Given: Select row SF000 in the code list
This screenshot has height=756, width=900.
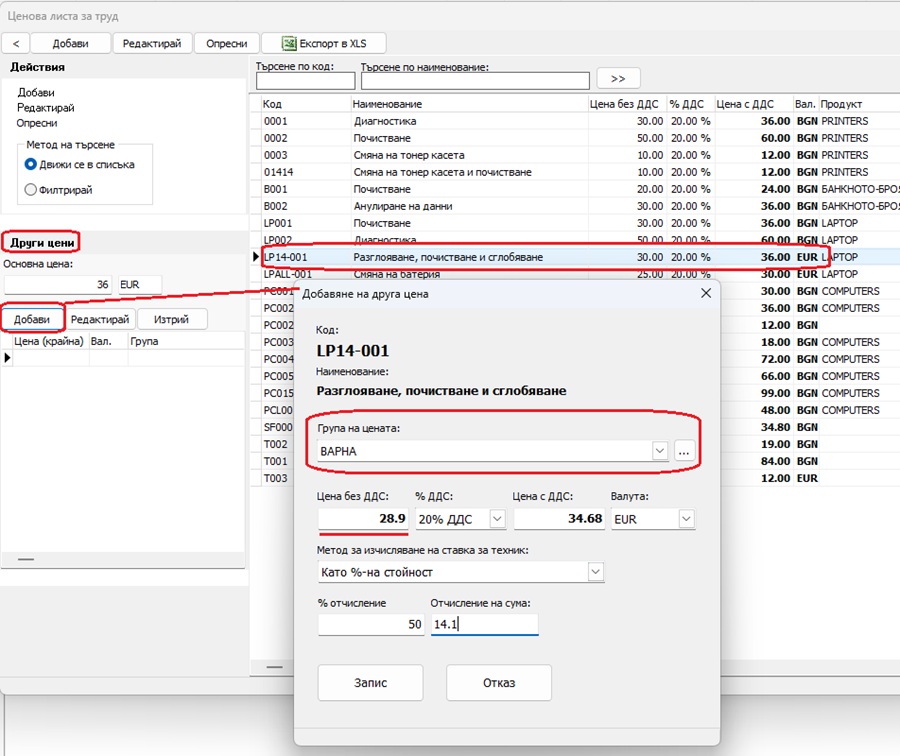Looking at the screenshot, I should 278,427.
